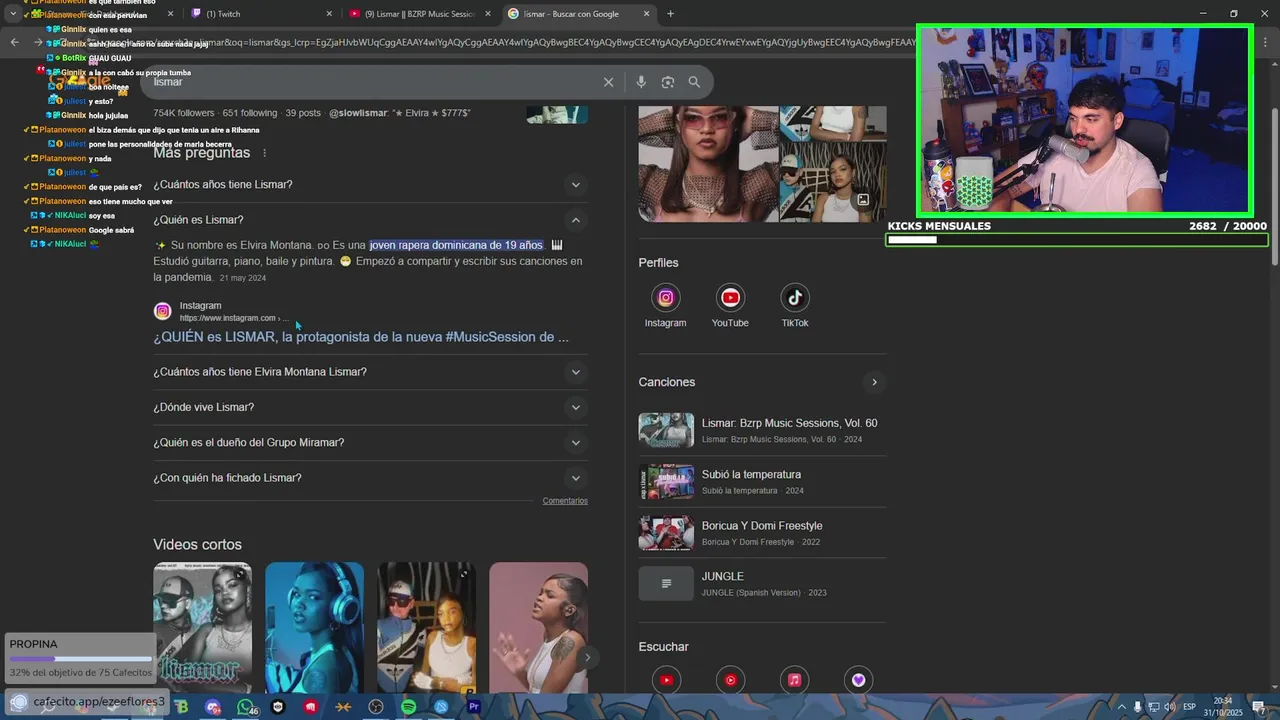This screenshot has width=1280, height=720.
Task: Open Adobe Premiere Pro from the taskbar
Action: point(474,707)
